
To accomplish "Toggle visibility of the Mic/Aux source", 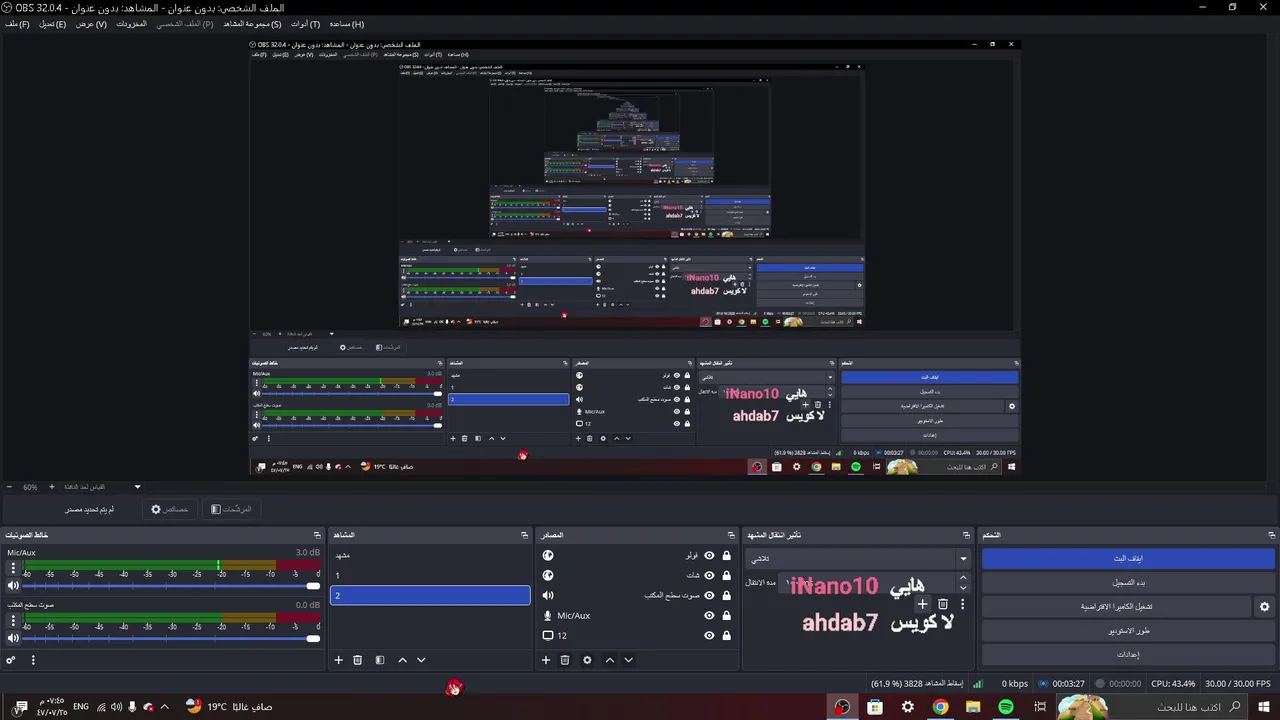I will pyautogui.click(x=709, y=615).
